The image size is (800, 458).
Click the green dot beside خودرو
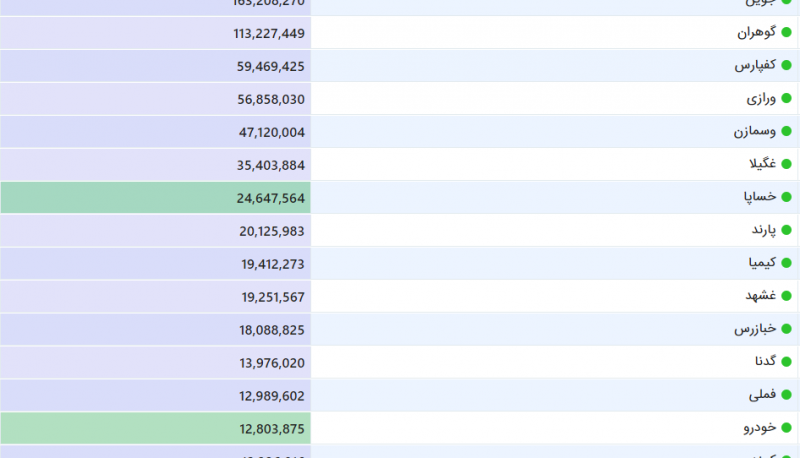786,428
